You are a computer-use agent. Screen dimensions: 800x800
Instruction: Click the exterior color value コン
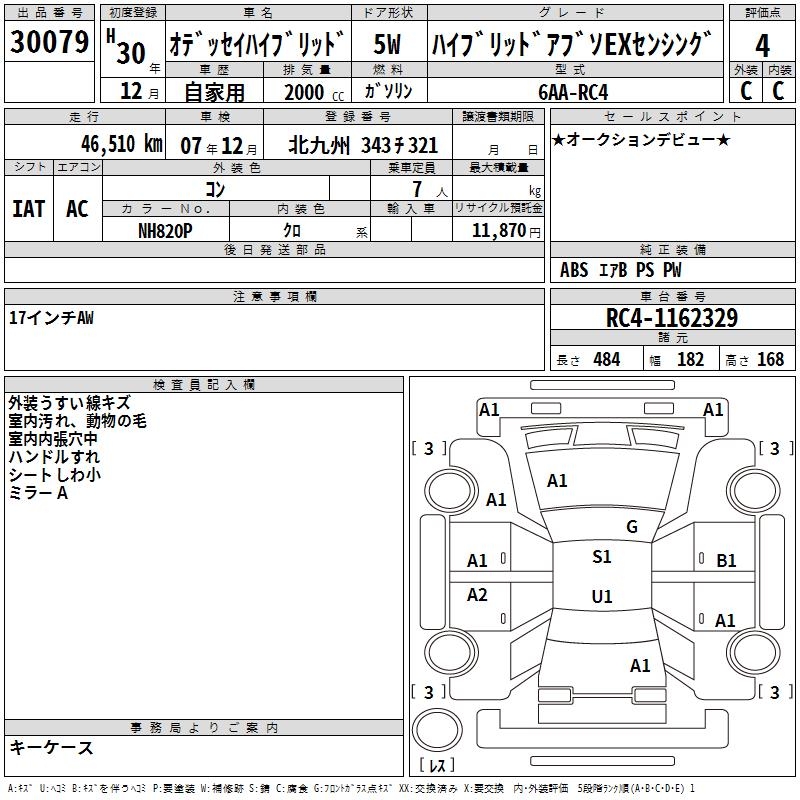(215, 189)
